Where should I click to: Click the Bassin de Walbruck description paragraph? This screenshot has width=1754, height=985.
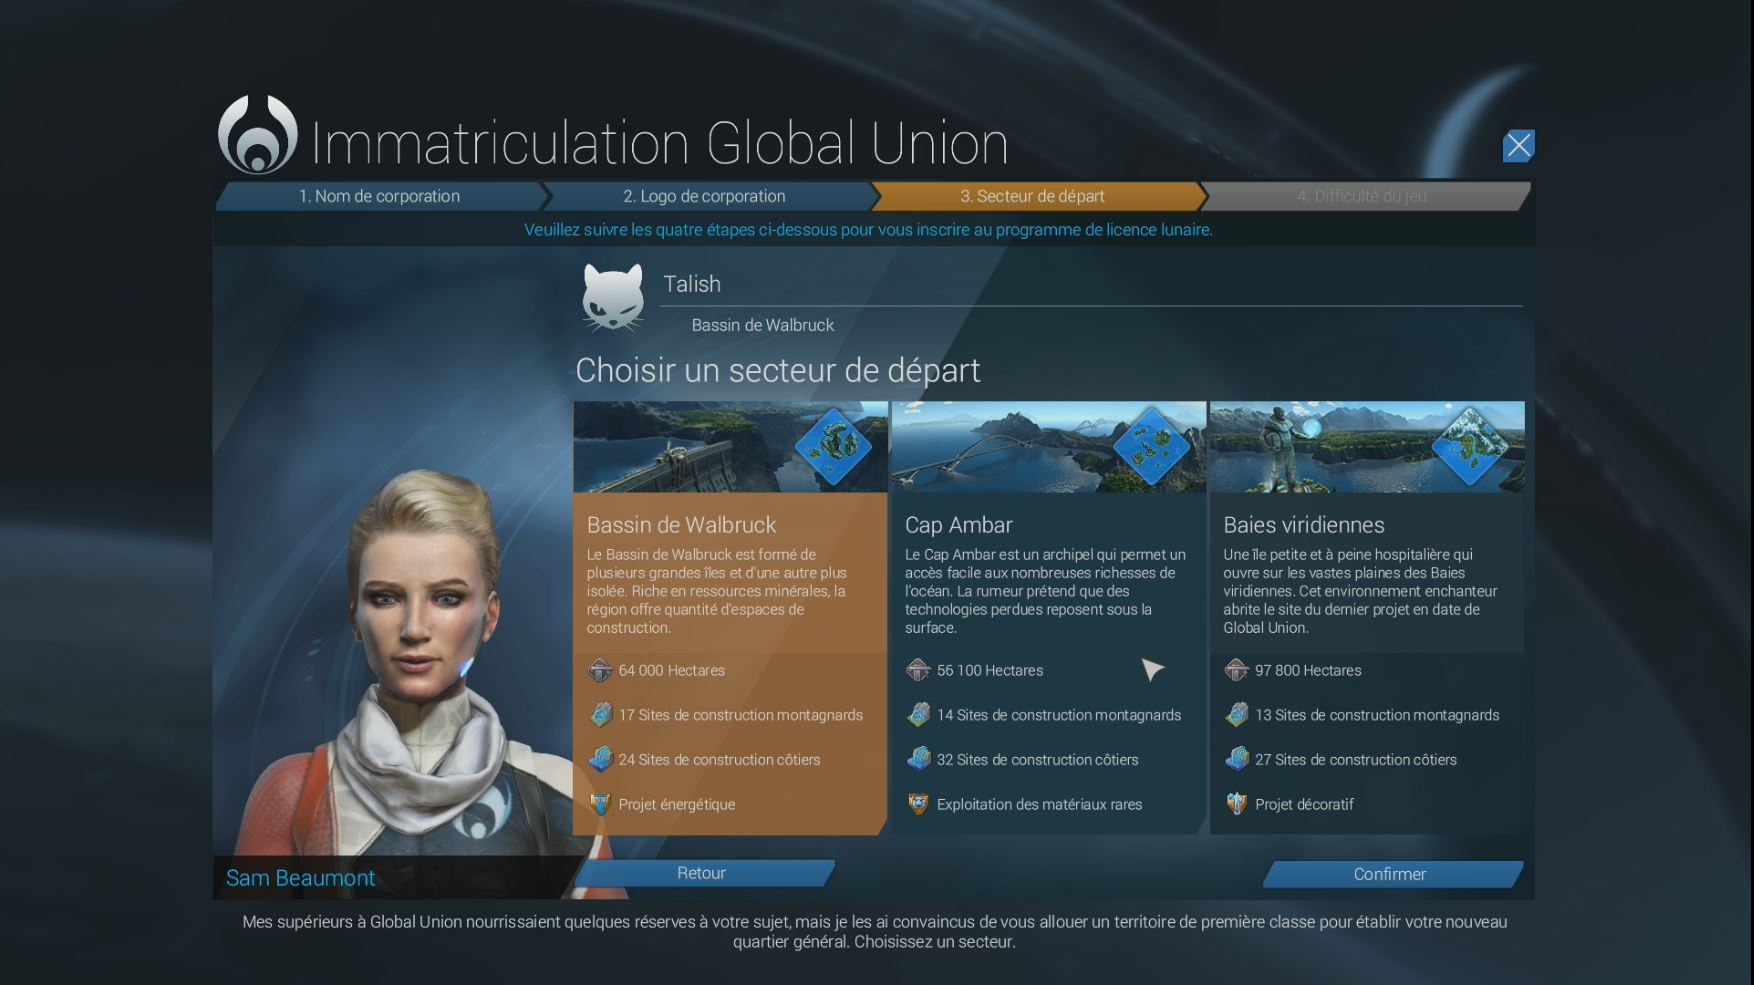(716, 591)
